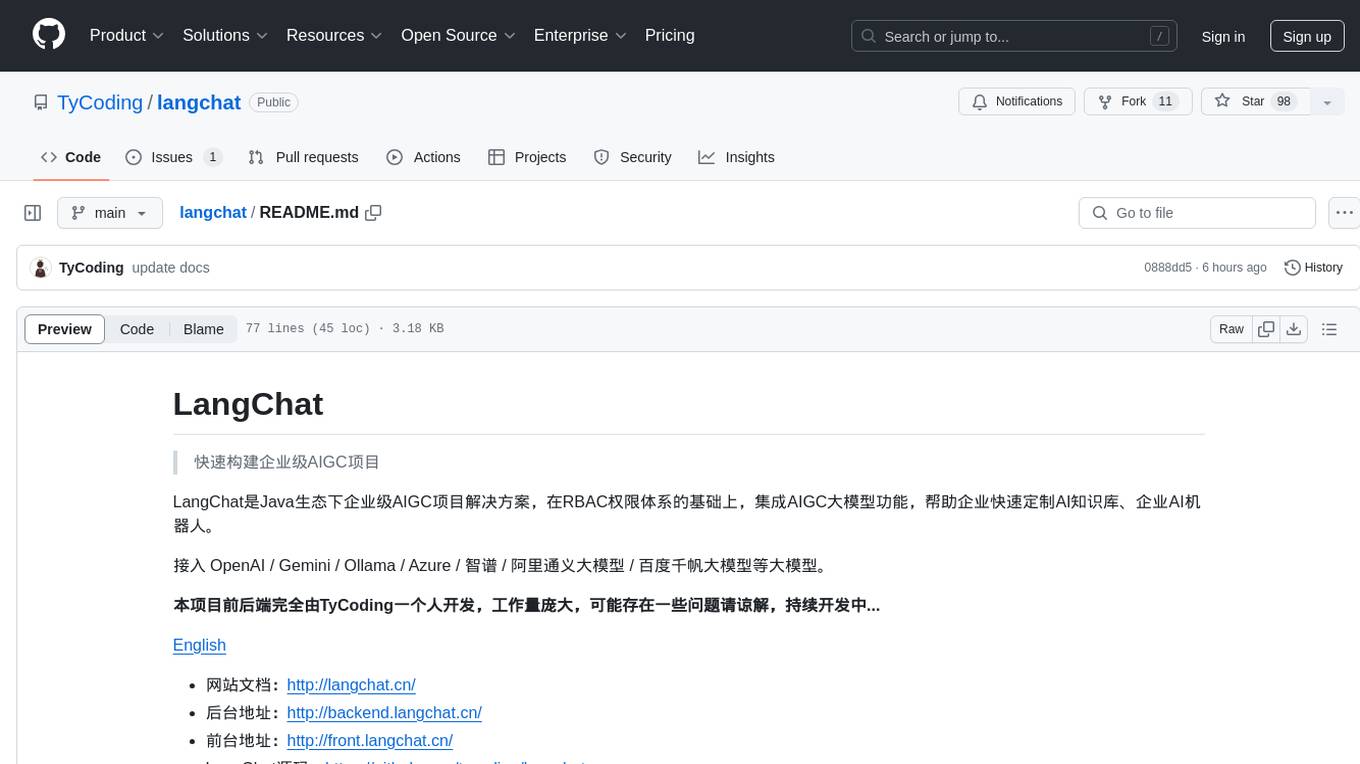
Task: Switch to the Issues tab
Action: click(173, 157)
